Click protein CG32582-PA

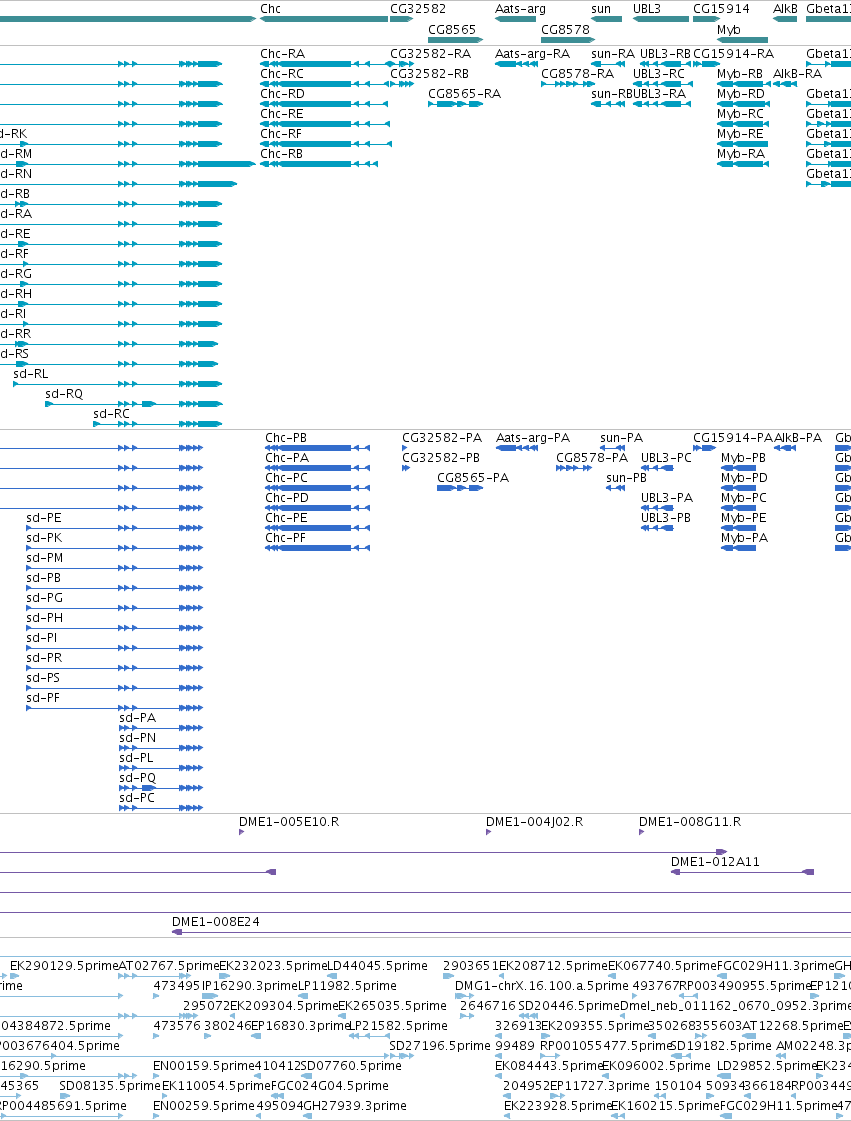(405, 448)
